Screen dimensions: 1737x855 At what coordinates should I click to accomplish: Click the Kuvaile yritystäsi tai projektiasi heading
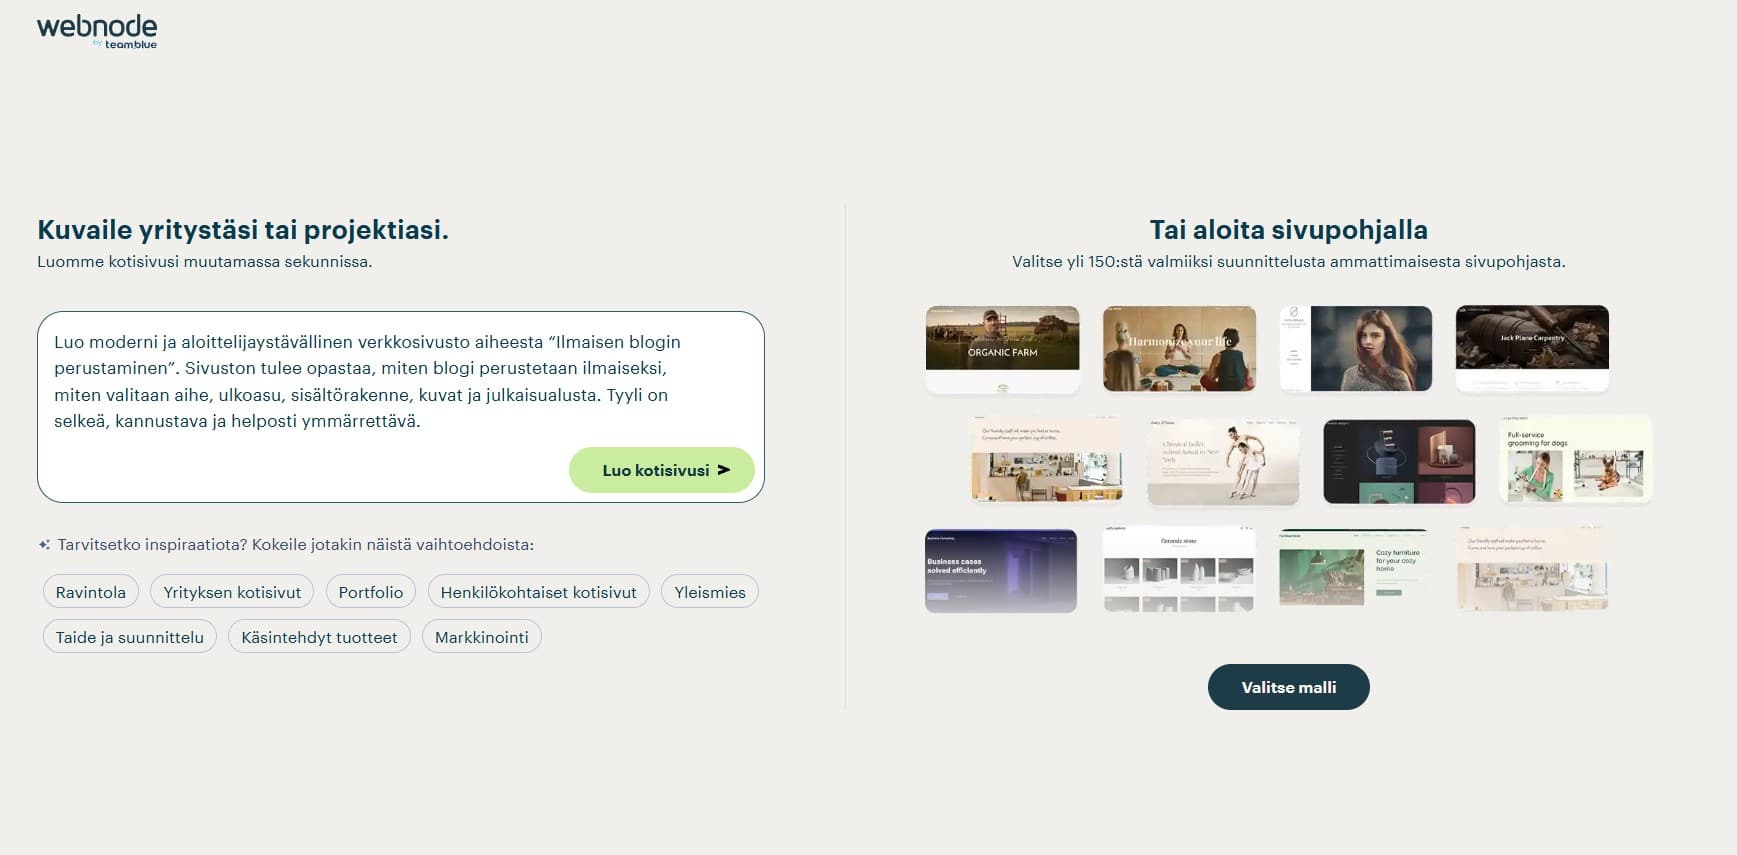[x=243, y=230]
